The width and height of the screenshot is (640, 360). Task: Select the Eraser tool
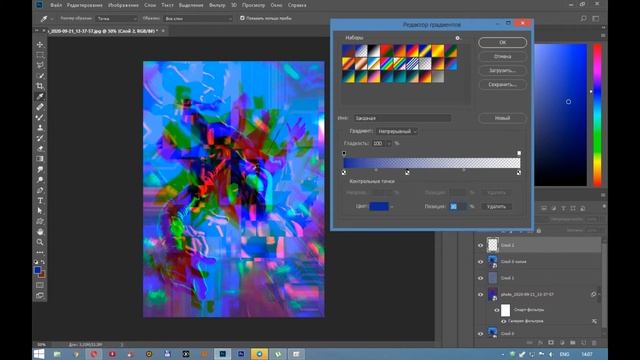point(40,148)
